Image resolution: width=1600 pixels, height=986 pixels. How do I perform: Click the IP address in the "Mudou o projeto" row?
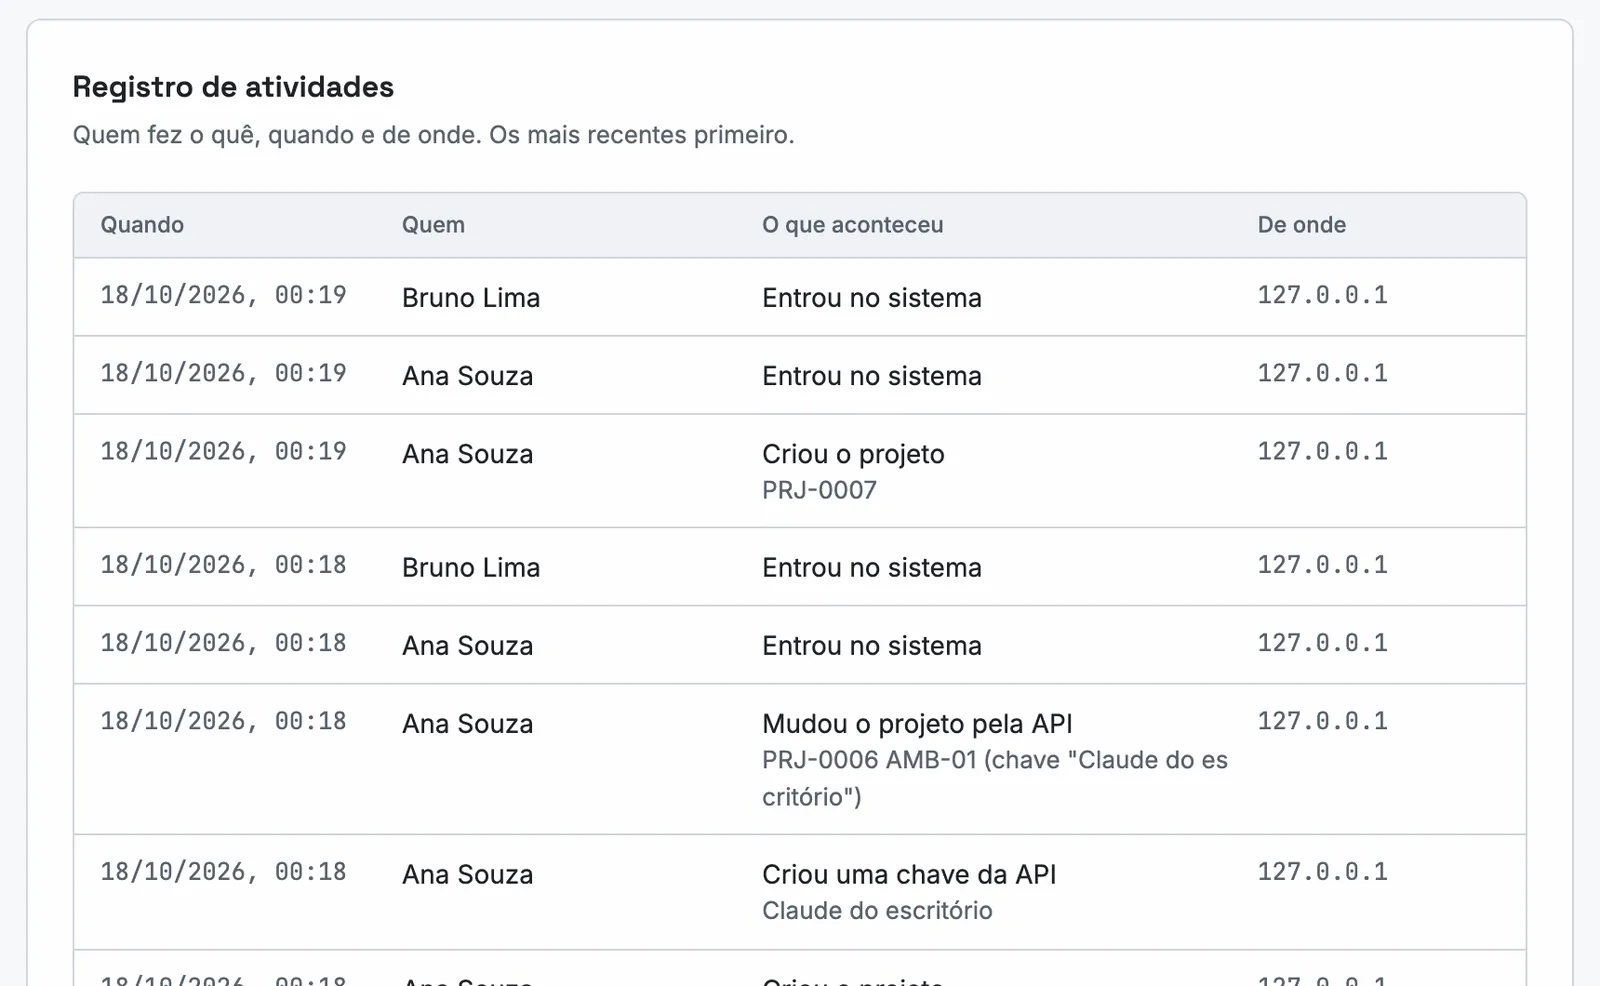(1322, 721)
